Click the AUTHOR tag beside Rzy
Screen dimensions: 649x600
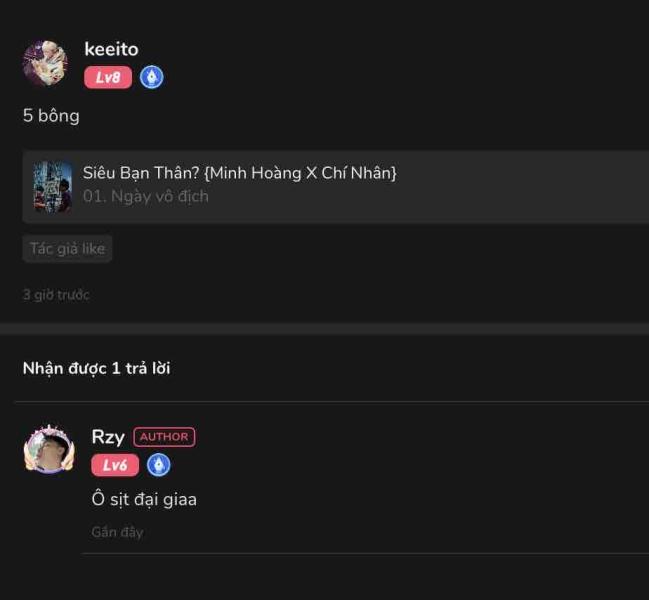(164, 437)
